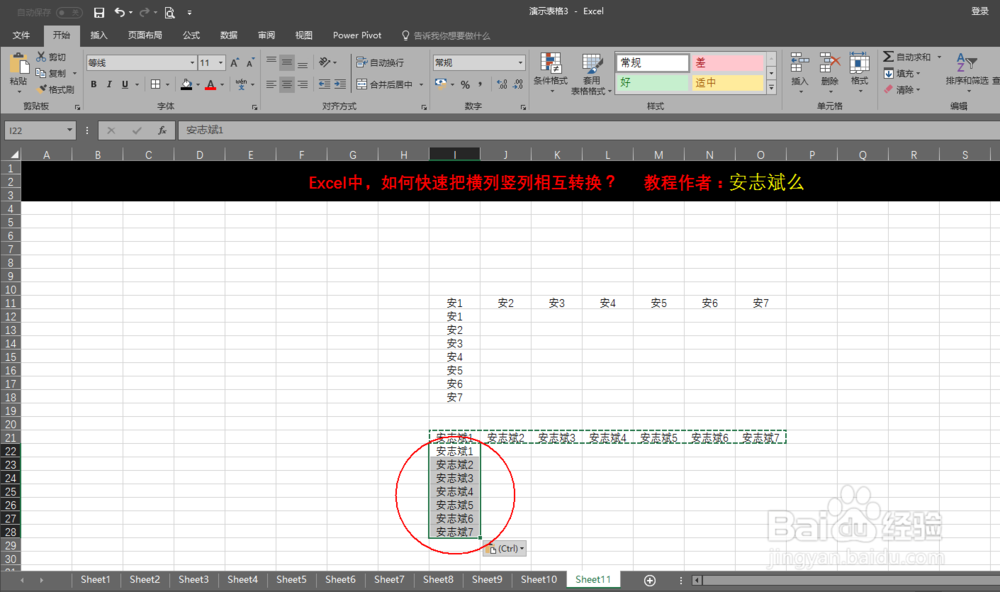Click the Copy icon in clipboard group
Screen dimensions: 1000x592
point(41,73)
